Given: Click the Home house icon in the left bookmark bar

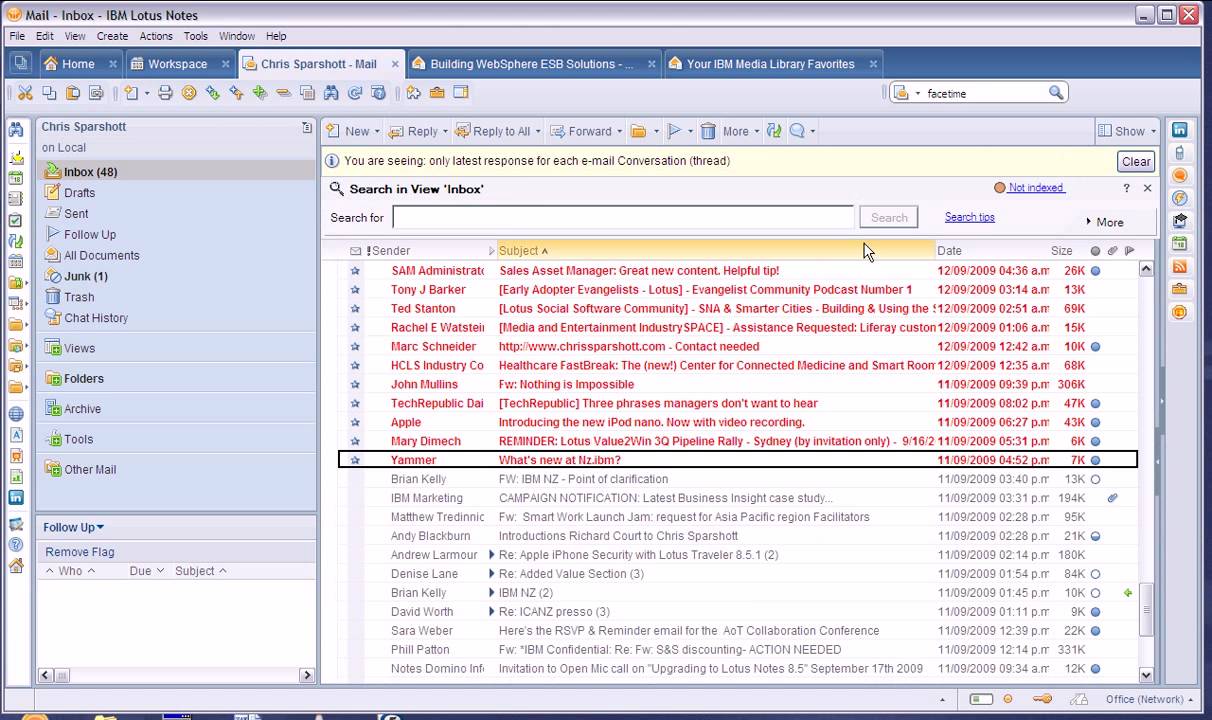Looking at the screenshot, I should coord(16,566).
